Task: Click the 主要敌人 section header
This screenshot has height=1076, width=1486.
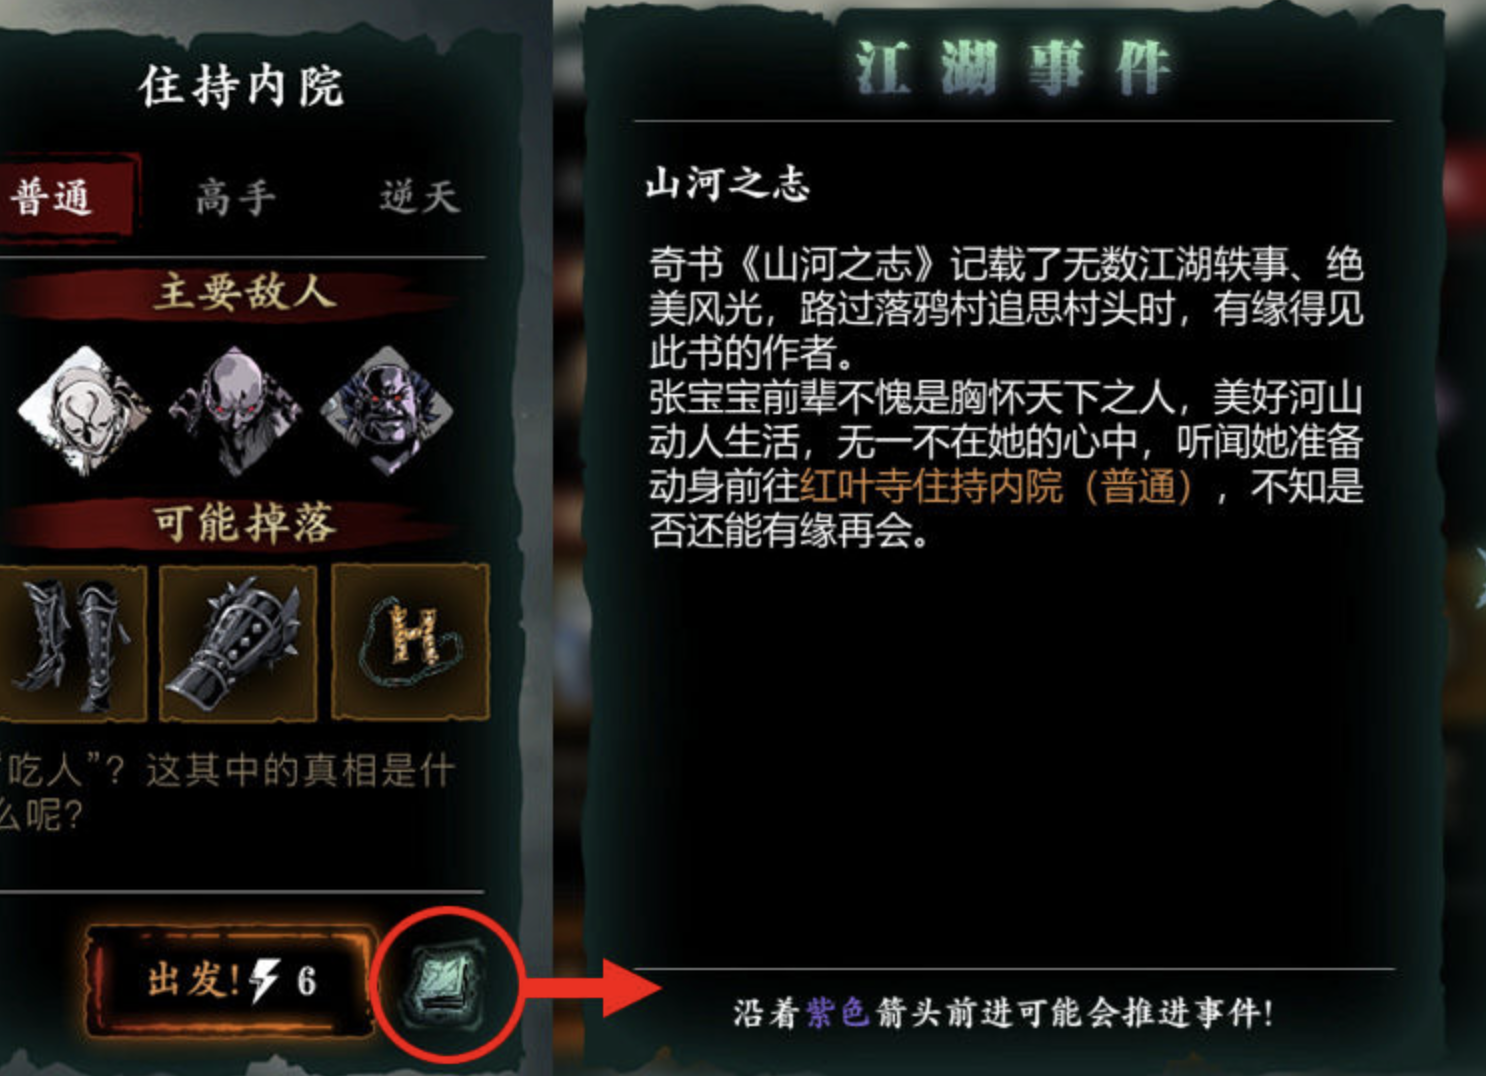Action: coord(243,292)
